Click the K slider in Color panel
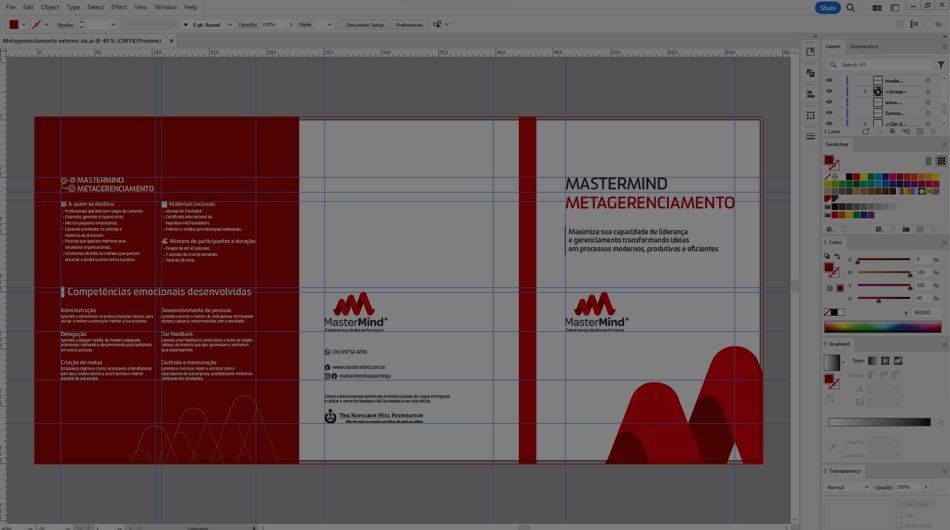This screenshot has width=950, height=530. [x=883, y=299]
